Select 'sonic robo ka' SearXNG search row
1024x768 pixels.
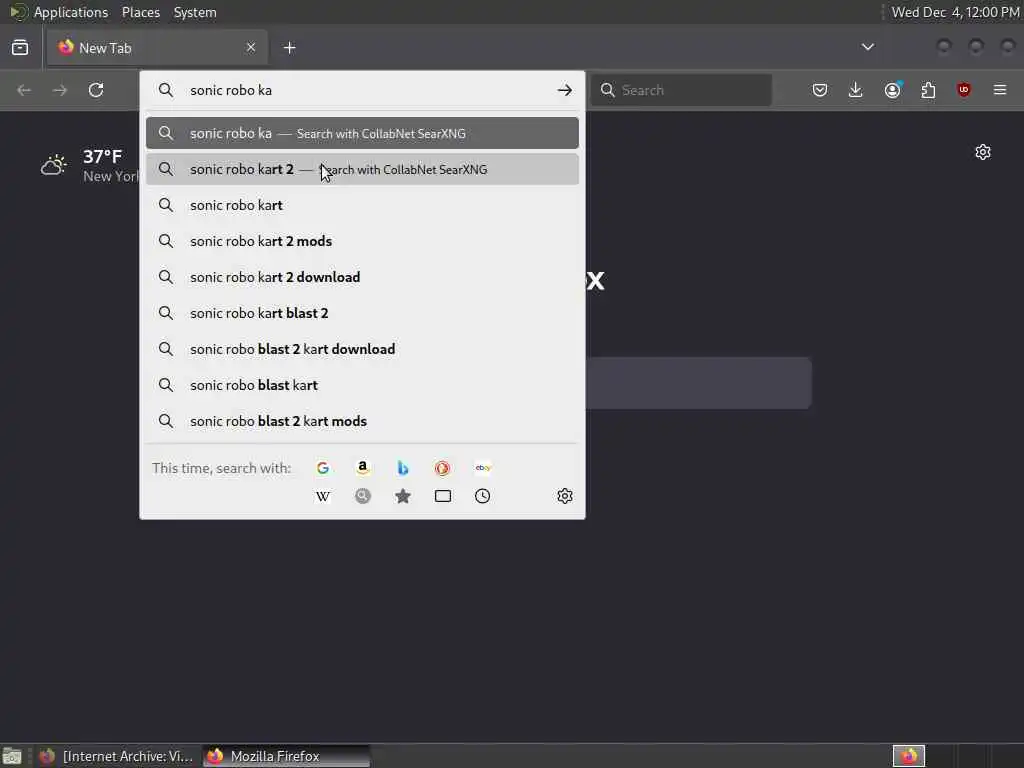(362, 133)
